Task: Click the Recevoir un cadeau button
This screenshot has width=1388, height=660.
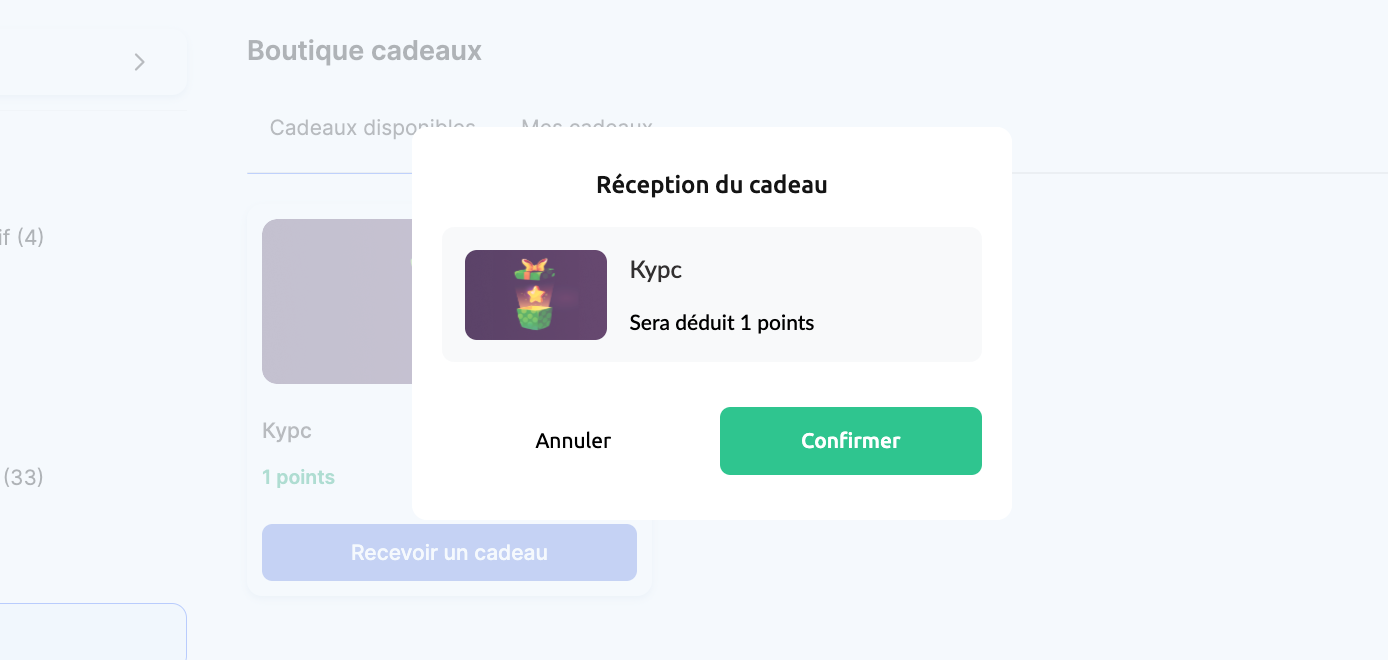Action: tap(449, 553)
